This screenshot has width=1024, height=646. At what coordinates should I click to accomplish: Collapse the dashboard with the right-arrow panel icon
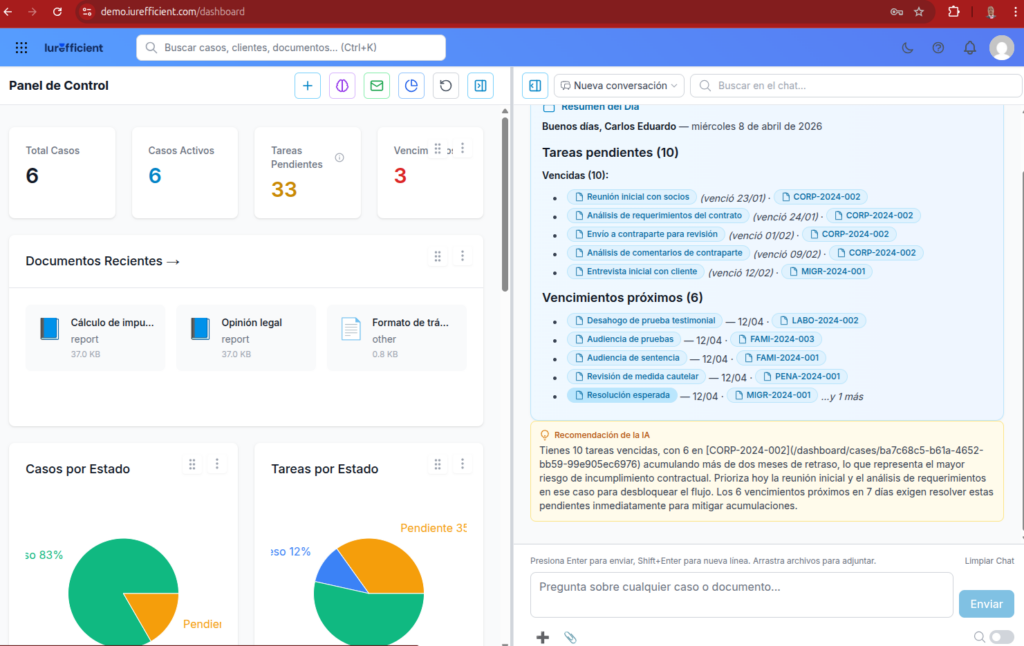(481, 86)
